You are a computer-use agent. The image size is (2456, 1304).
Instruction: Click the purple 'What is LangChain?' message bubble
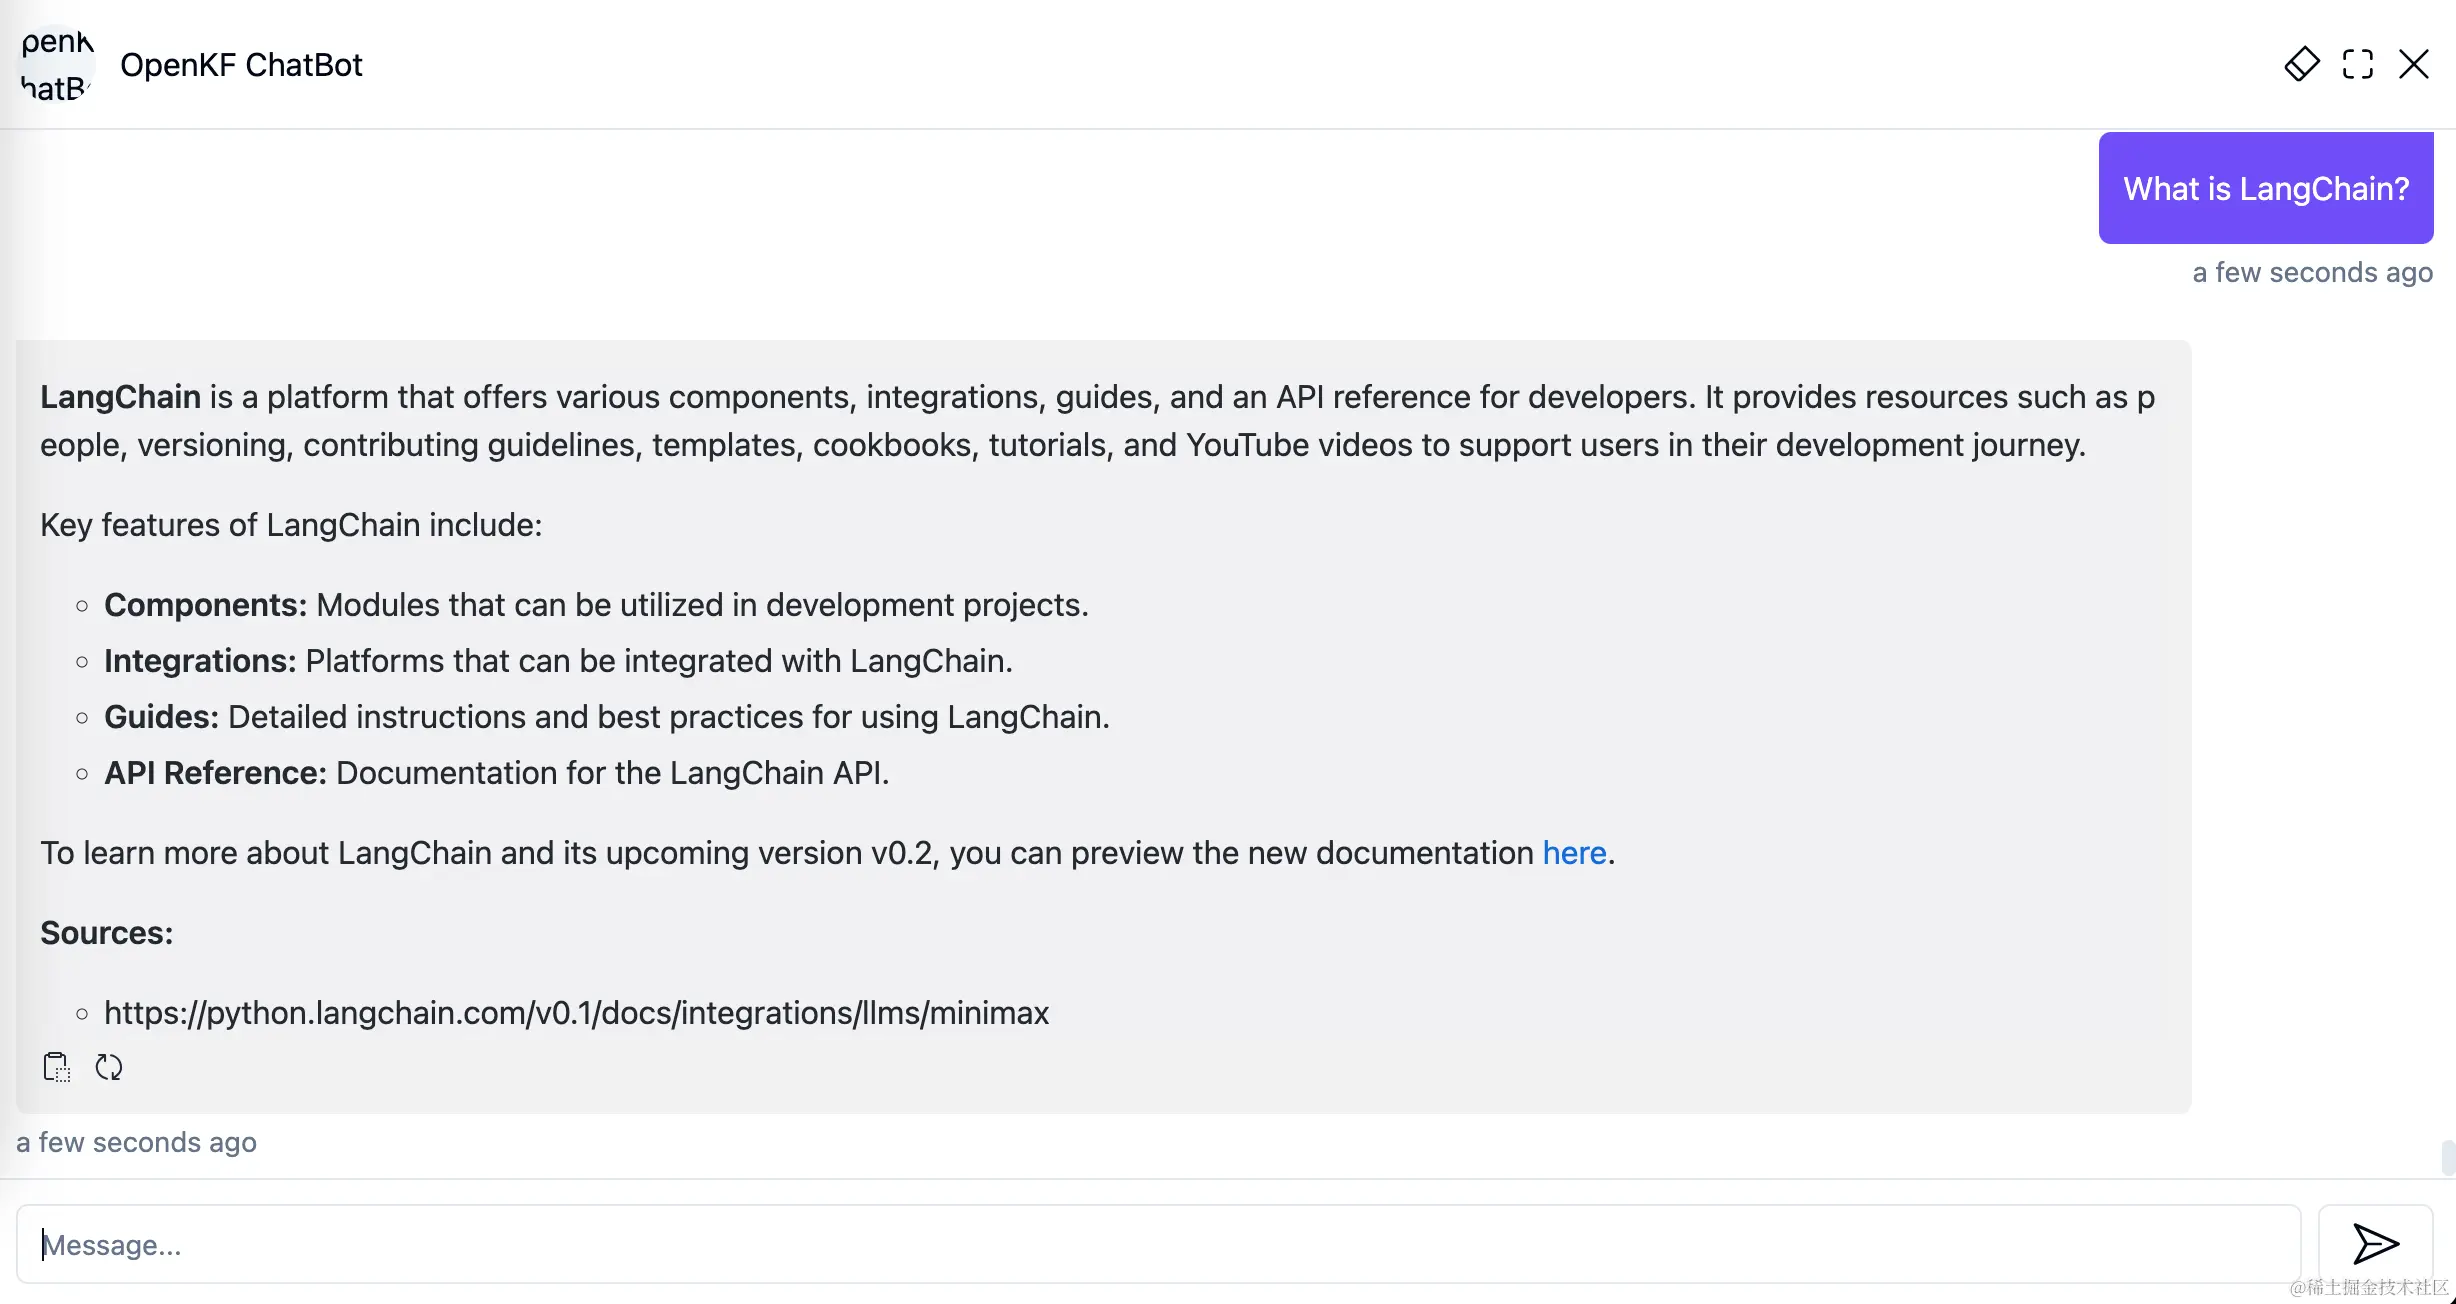(x=2265, y=188)
